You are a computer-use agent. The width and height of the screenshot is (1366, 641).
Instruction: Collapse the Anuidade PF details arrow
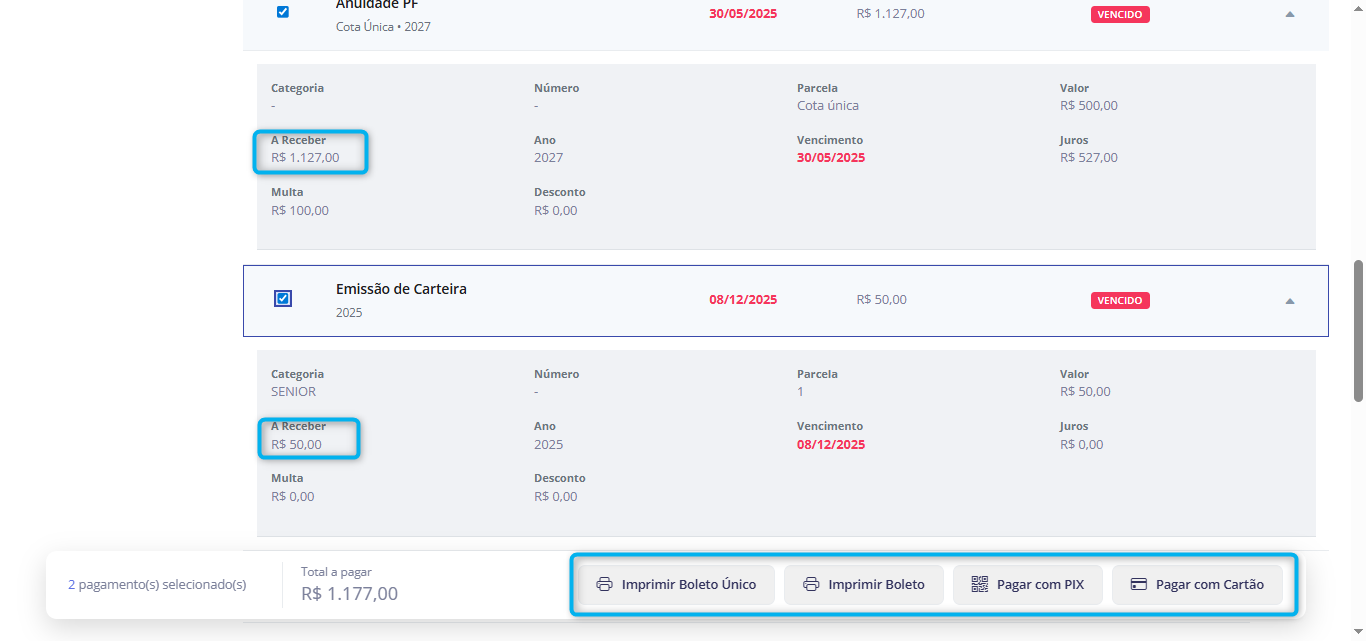pos(1290,14)
